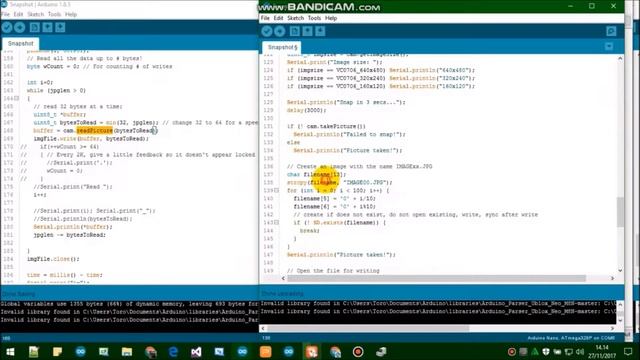This screenshot has width=640, height=360.
Task: Select the Snapshot § tab in right window
Action: [282, 47]
